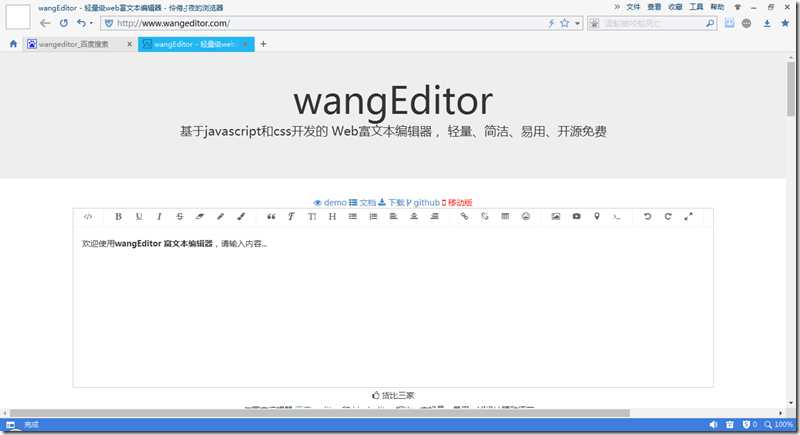
Task: Insert an image with the picture icon
Action: [x=556, y=217]
